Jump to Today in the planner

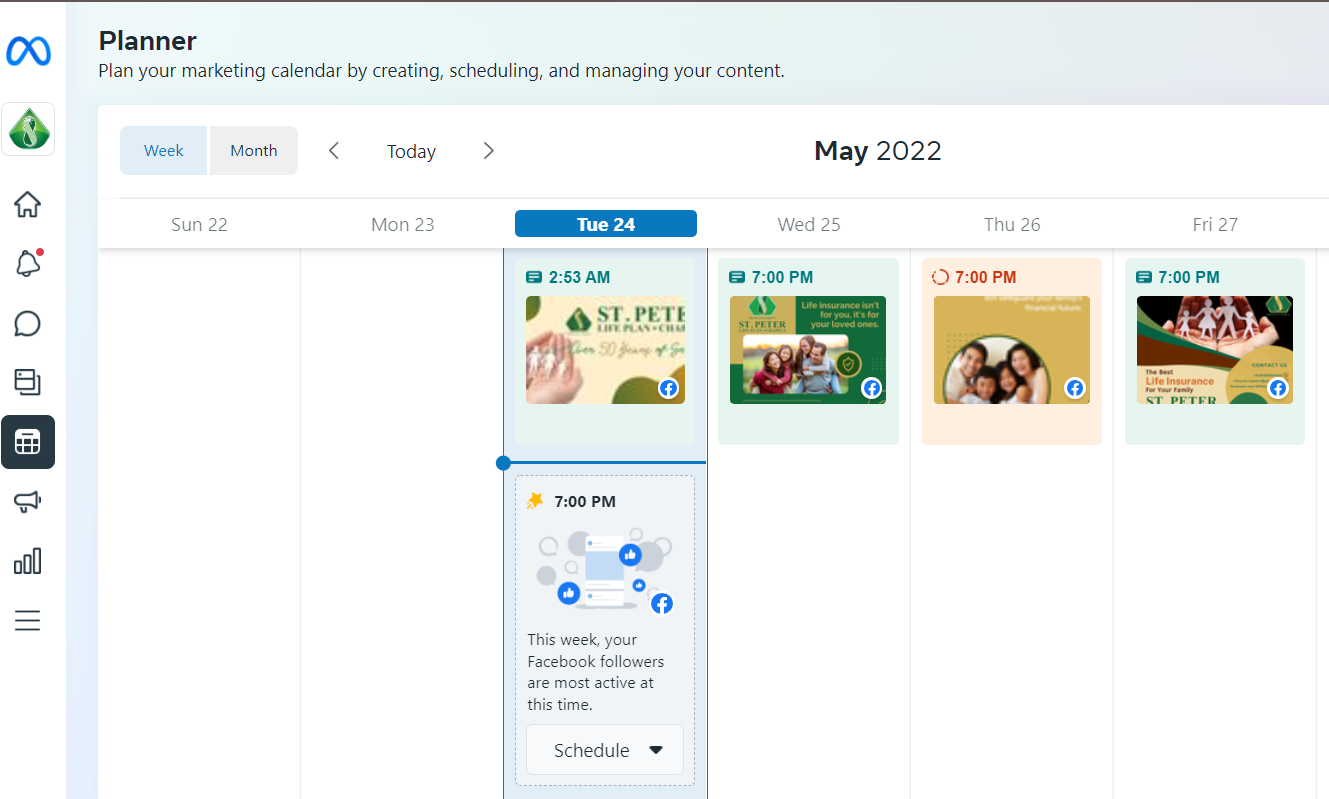tap(411, 151)
